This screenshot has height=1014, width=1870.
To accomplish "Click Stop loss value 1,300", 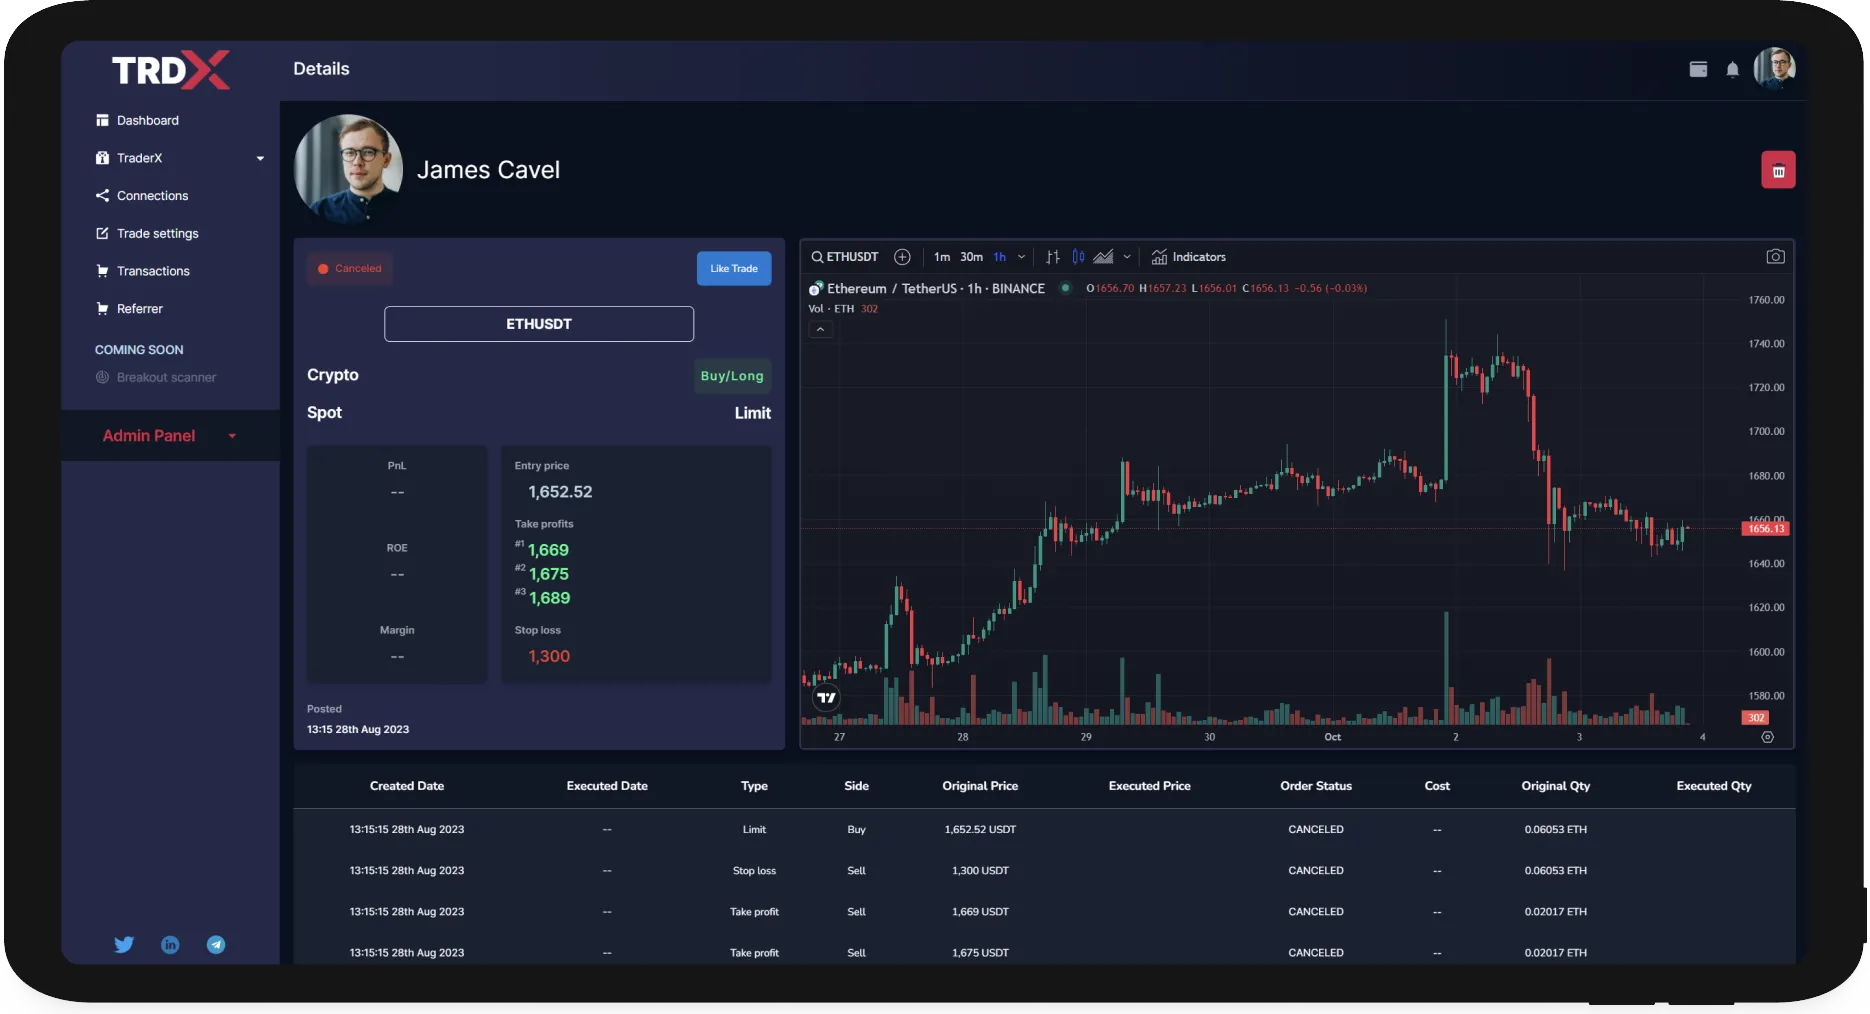I will [549, 656].
